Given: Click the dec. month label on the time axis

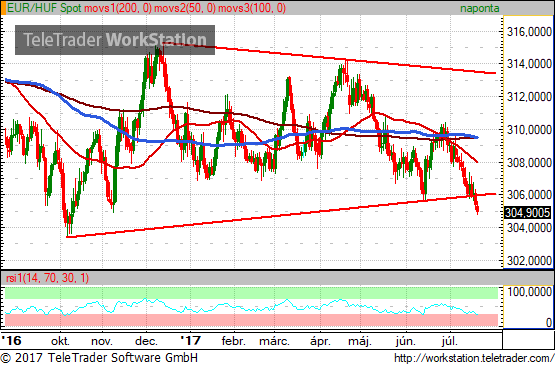Looking at the screenshot, I should pos(146,341).
